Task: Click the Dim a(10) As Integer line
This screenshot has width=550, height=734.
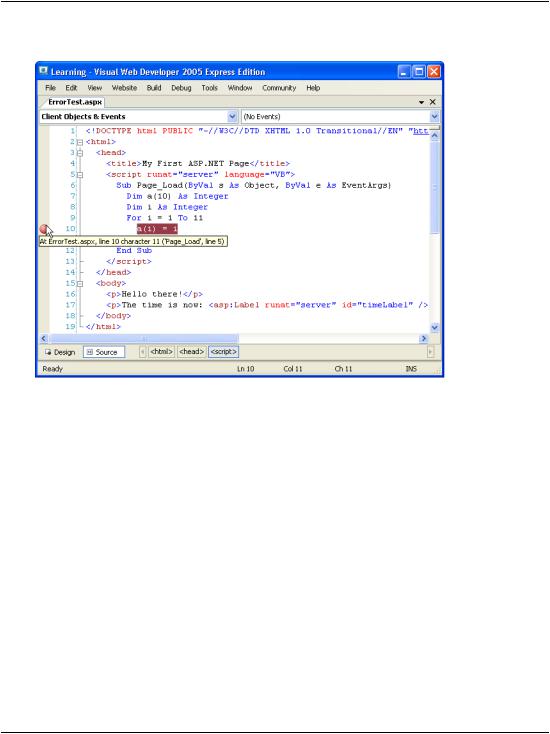Action: click(x=177, y=196)
